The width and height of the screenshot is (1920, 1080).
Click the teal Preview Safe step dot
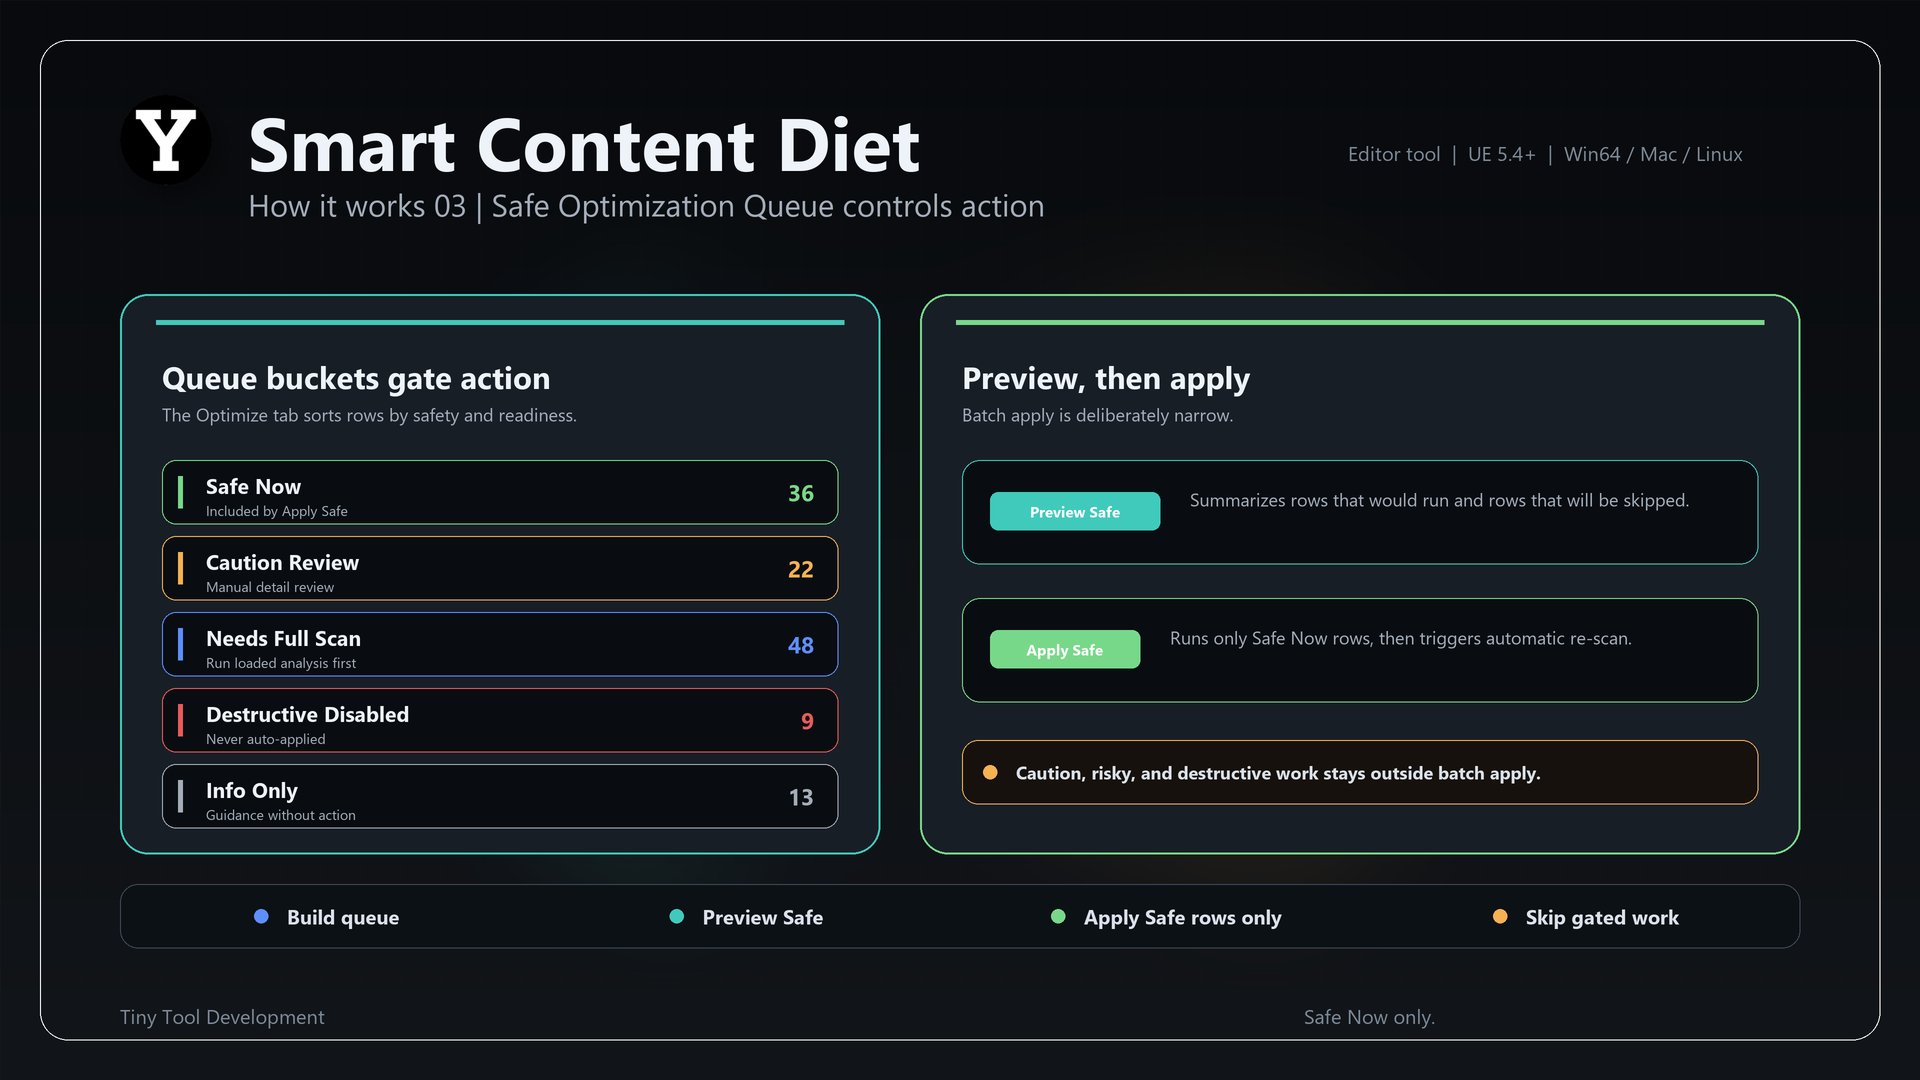pyautogui.click(x=677, y=916)
